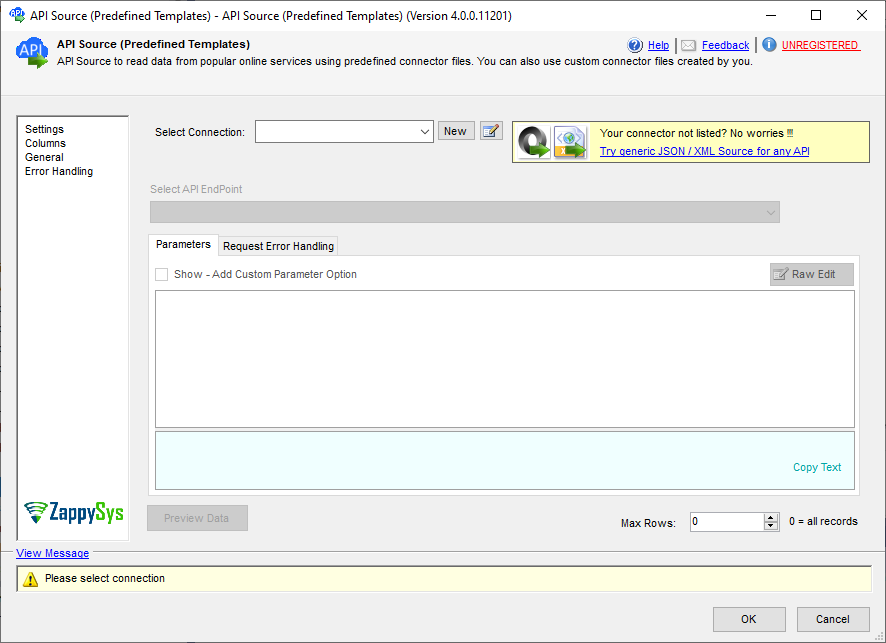Increase Max Rows with the up arrow
886x643 pixels.
[x=771, y=518]
